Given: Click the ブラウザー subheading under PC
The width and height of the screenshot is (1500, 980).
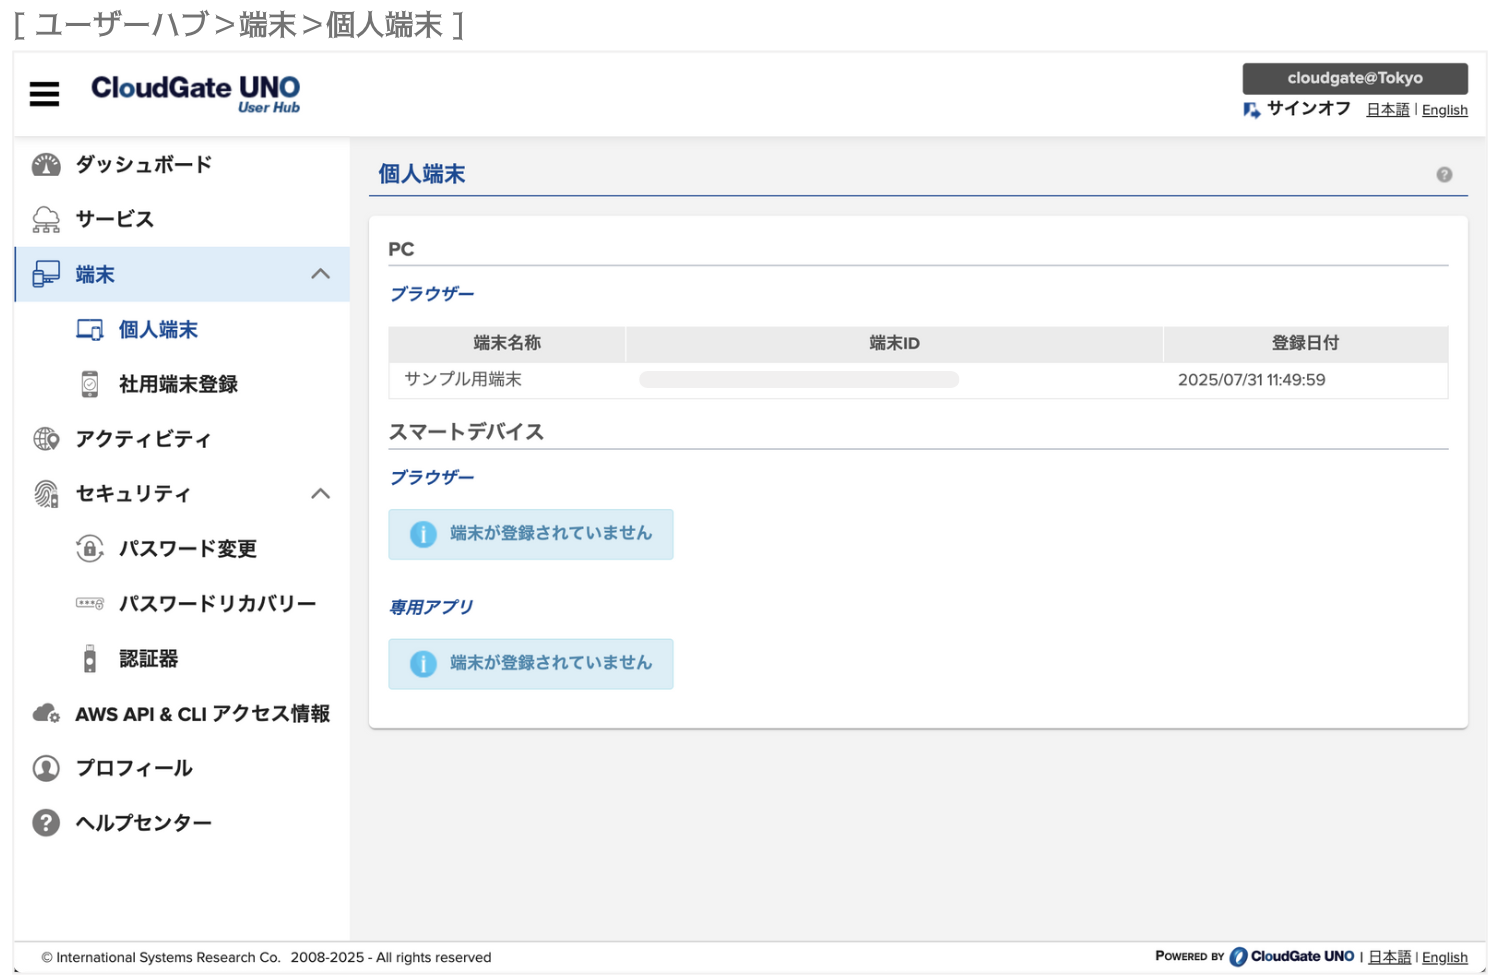Looking at the screenshot, I should pyautogui.click(x=432, y=294).
